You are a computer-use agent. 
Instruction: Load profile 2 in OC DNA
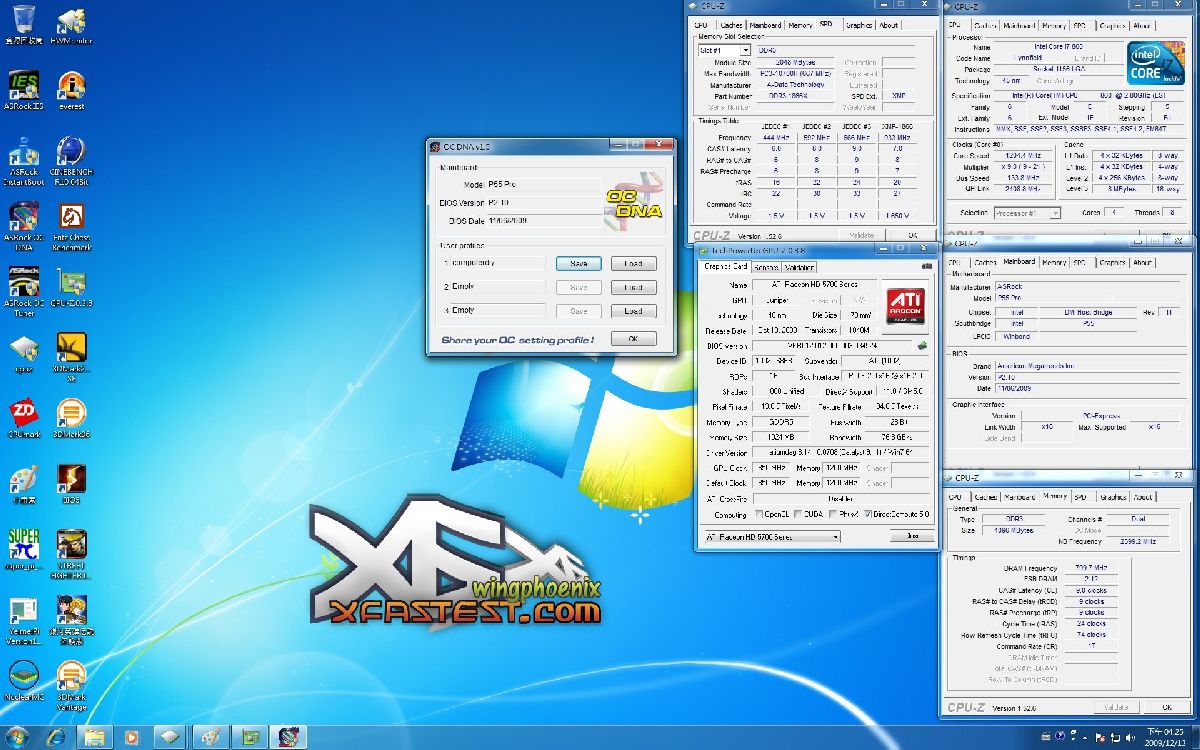(633, 288)
